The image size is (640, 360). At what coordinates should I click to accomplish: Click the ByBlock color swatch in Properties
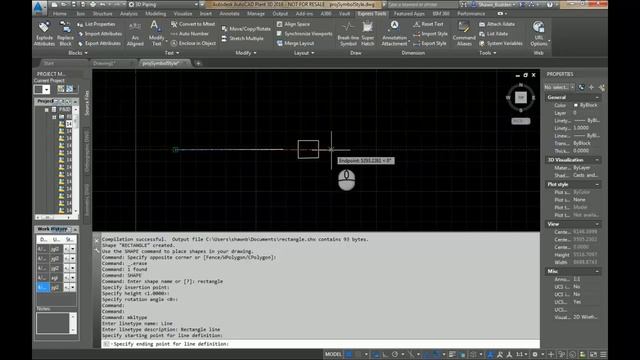[x=576, y=105]
